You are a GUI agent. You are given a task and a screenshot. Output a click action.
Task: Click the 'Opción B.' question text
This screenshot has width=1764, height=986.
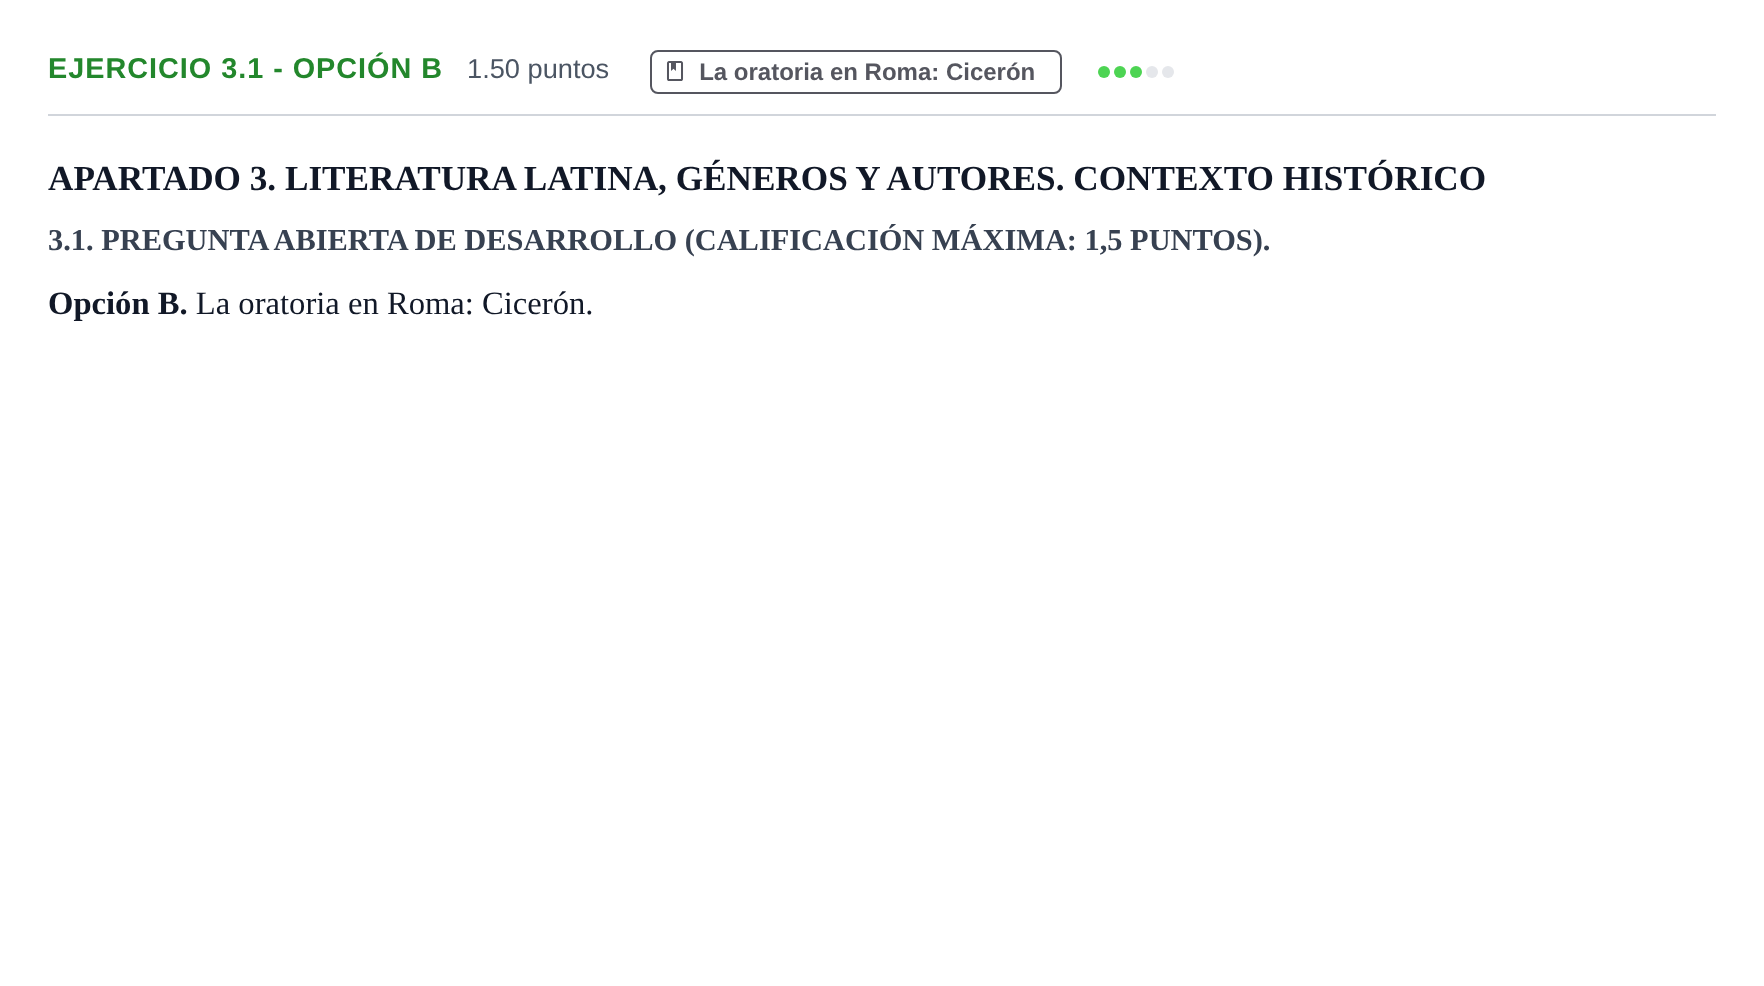pyautogui.click(x=320, y=304)
